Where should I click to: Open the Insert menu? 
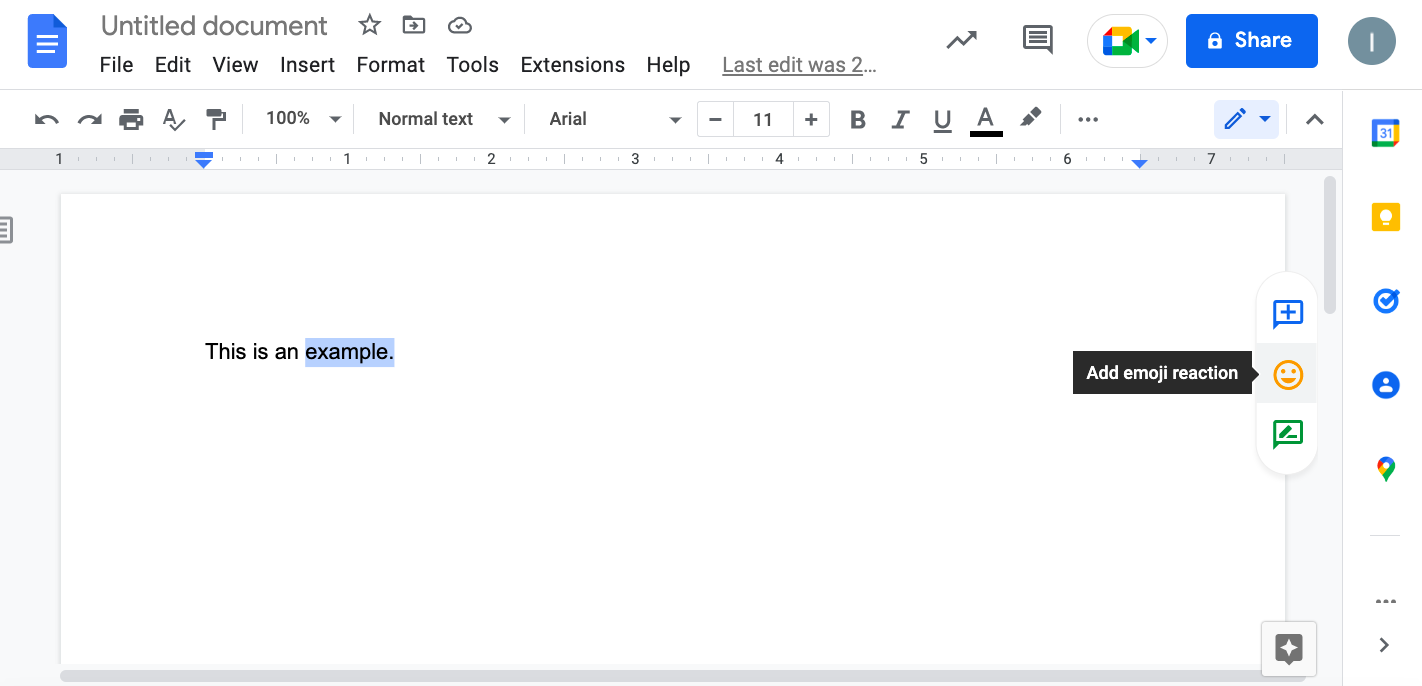click(307, 64)
